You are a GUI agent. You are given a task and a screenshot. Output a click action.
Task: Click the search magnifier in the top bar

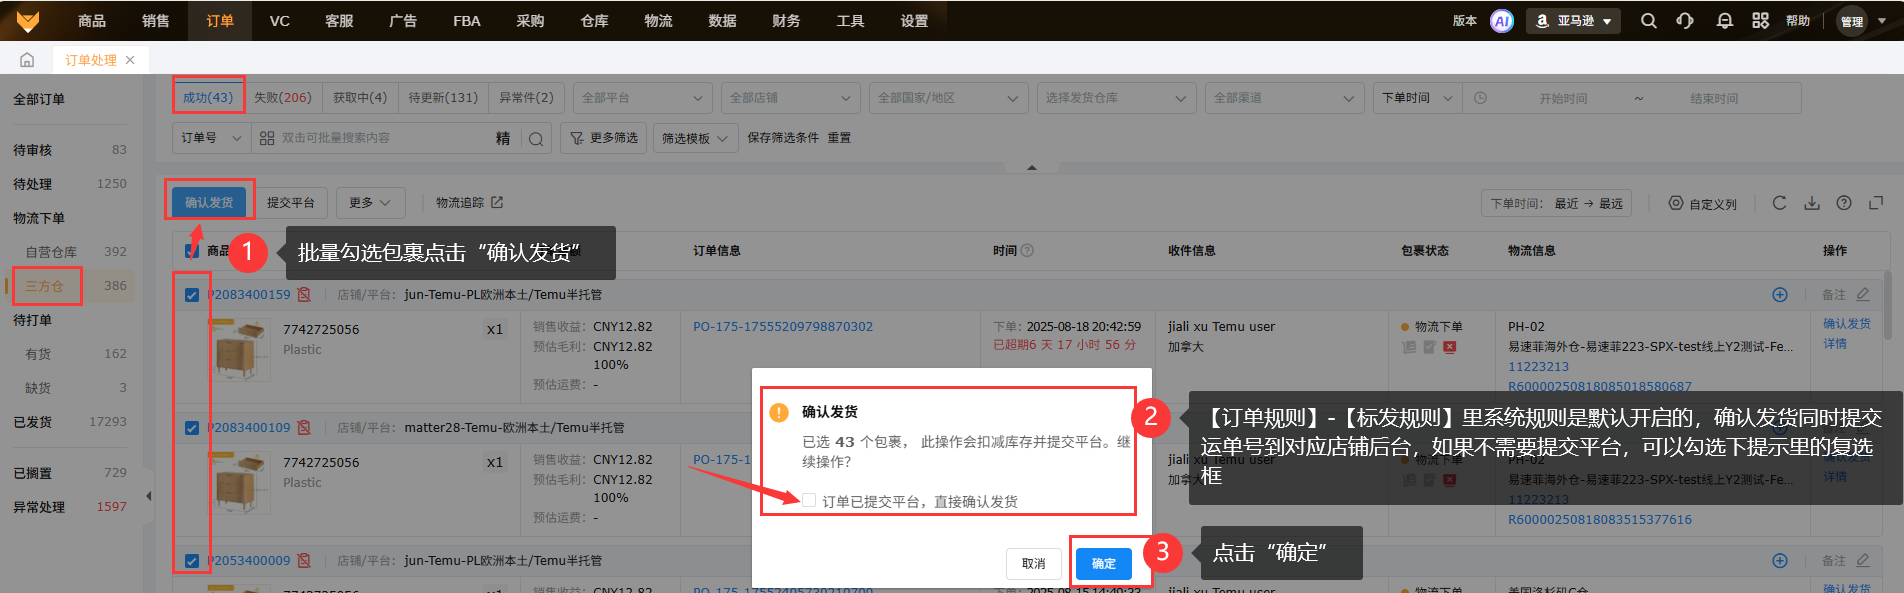(1649, 21)
